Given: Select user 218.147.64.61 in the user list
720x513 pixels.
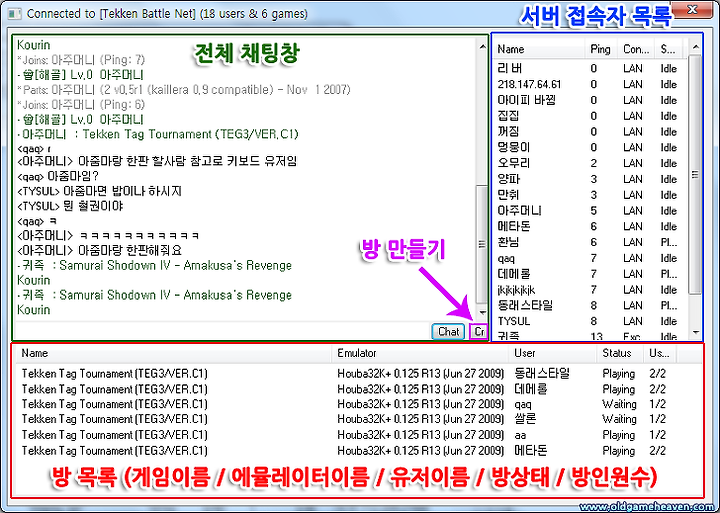Looking at the screenshot, I should [x=591, y=85].
